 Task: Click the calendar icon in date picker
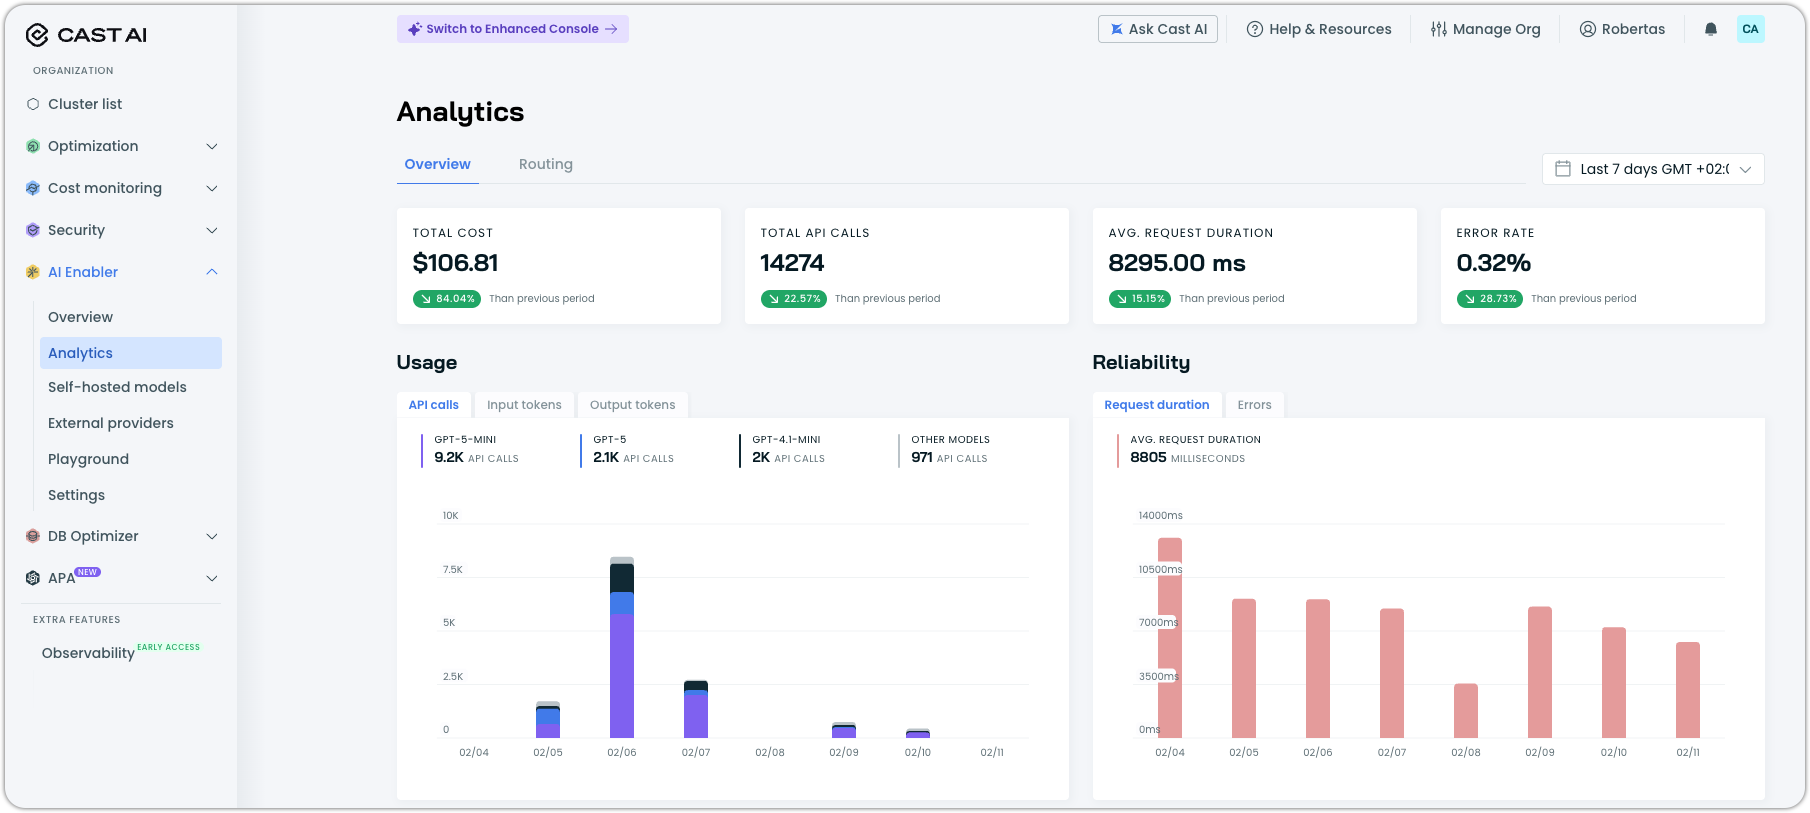pos(1563,169)
